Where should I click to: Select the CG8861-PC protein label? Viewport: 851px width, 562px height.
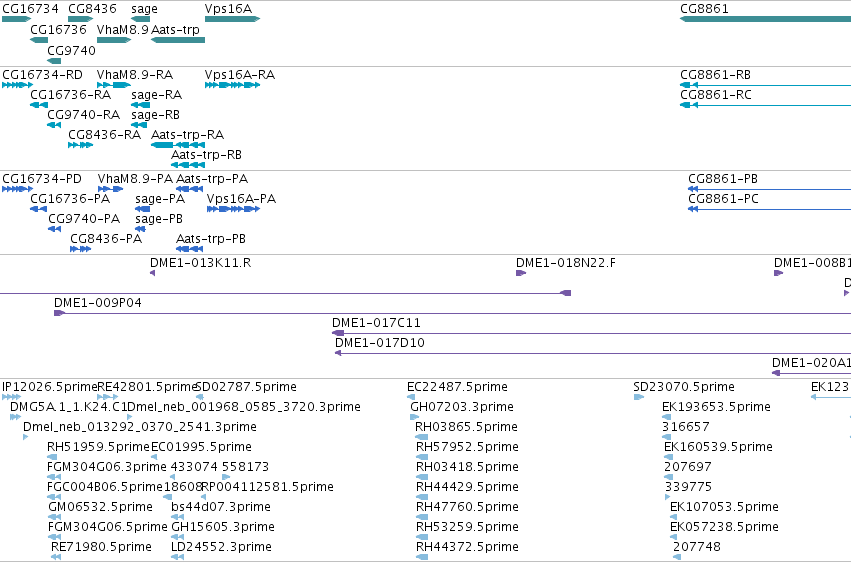(x=723, y=199)
